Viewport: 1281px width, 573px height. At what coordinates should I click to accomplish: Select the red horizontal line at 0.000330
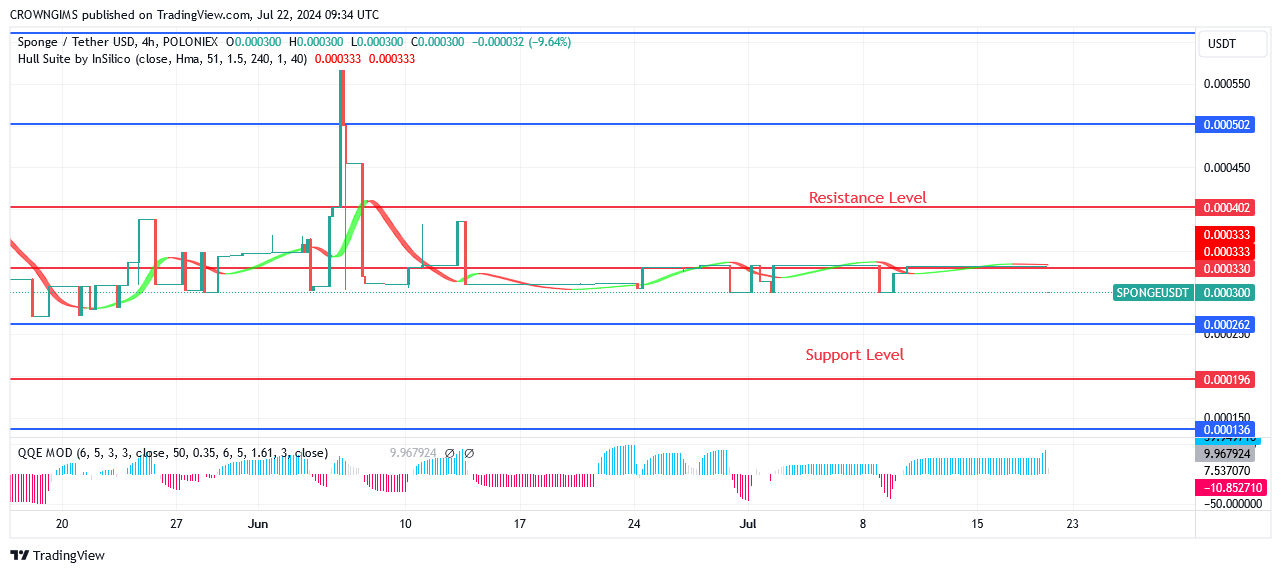coord(603,268)
